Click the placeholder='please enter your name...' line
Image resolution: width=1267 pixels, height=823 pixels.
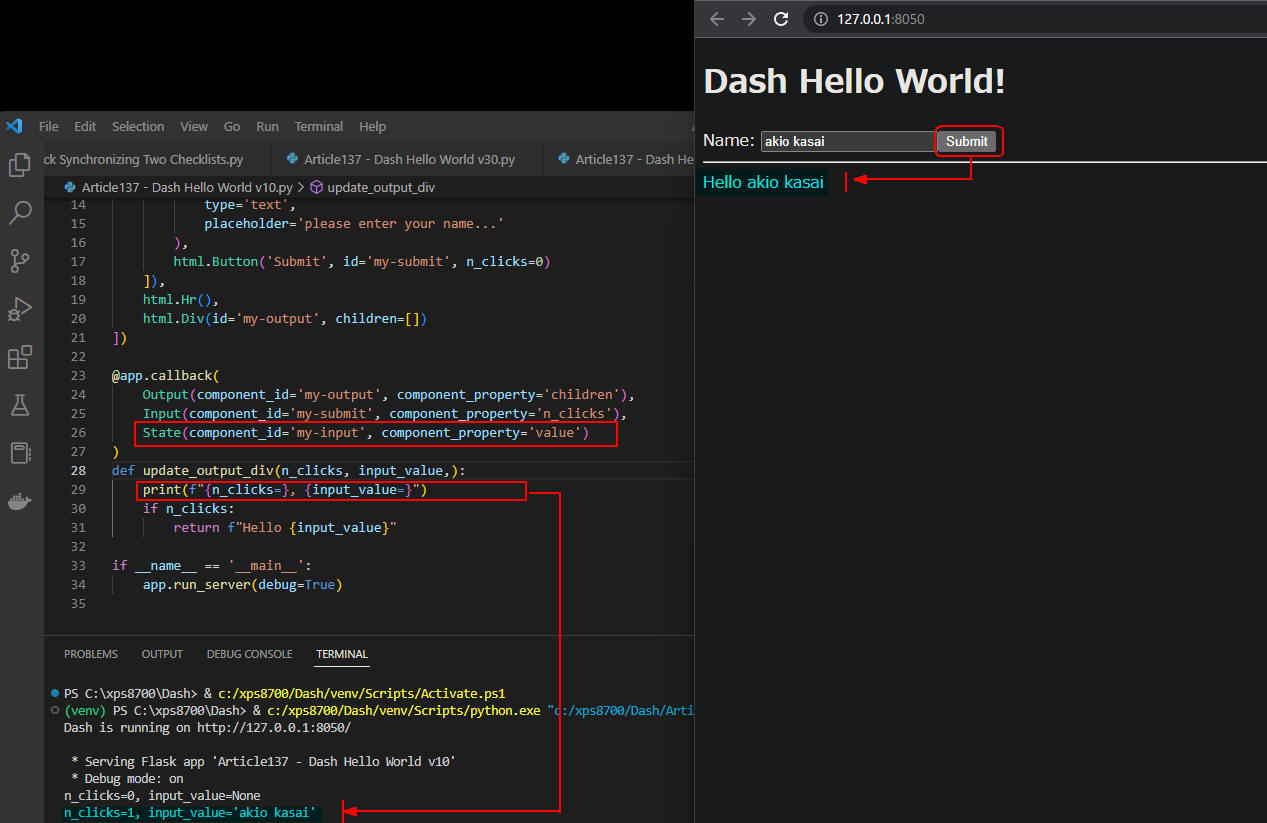pos(354,223)
